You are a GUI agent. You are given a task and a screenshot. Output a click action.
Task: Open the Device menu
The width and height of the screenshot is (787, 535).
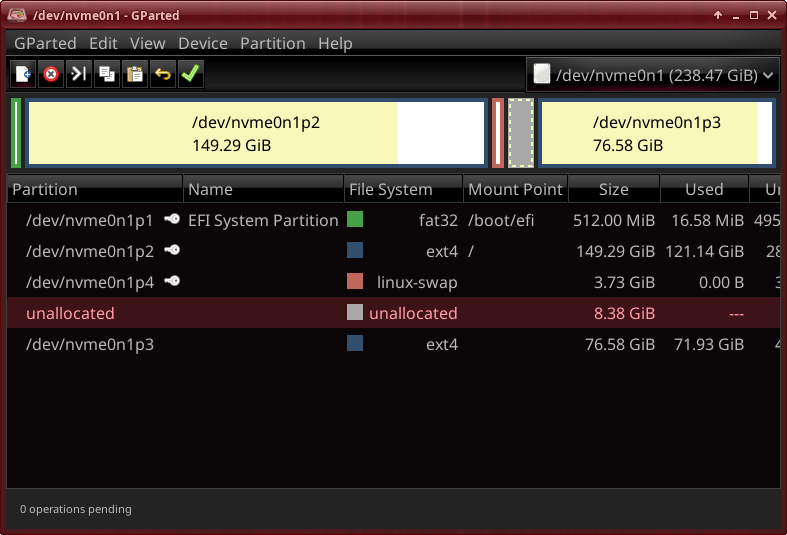click(203, 43)
